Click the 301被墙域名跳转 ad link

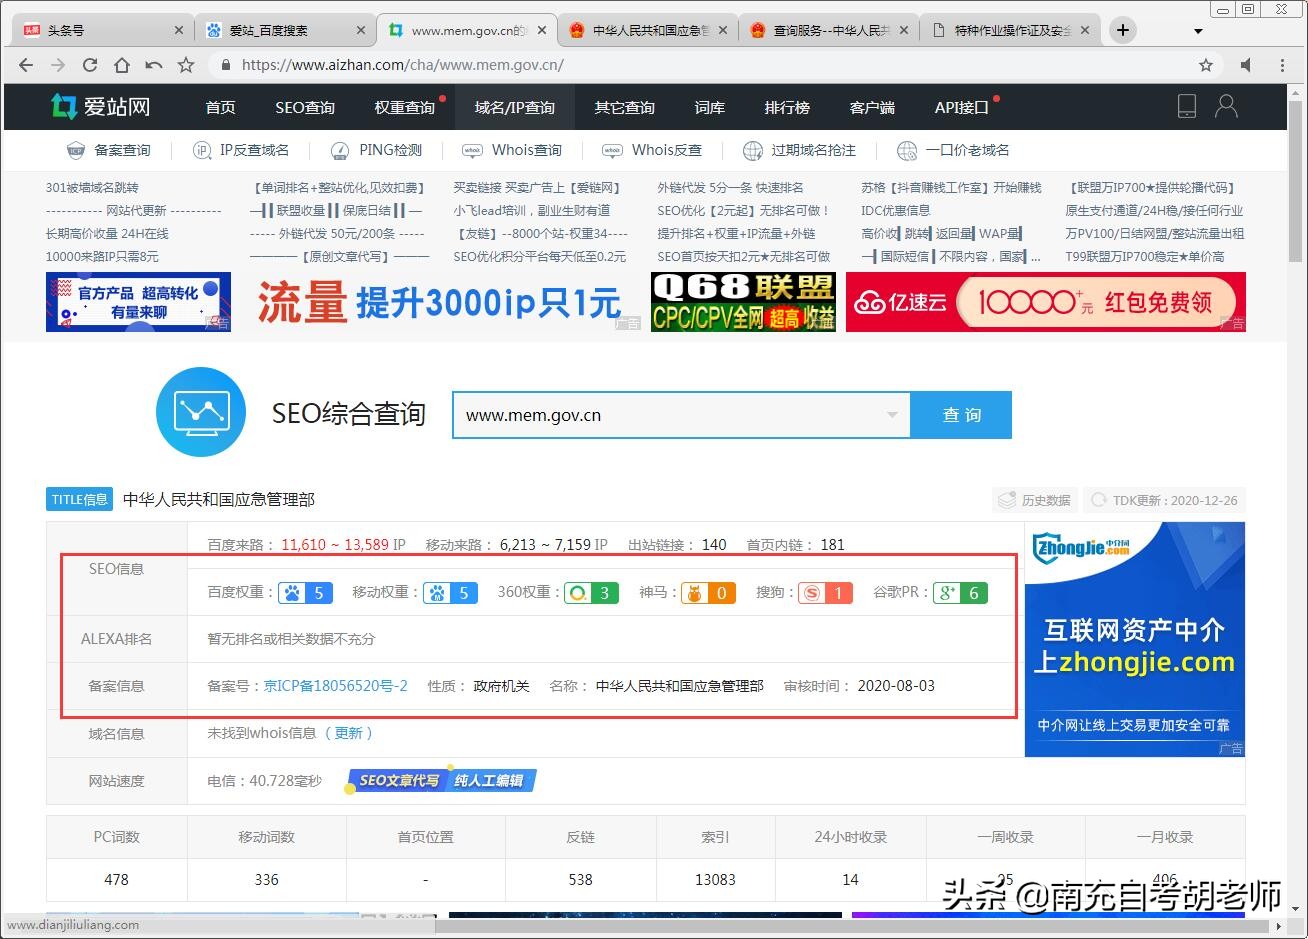92,187
